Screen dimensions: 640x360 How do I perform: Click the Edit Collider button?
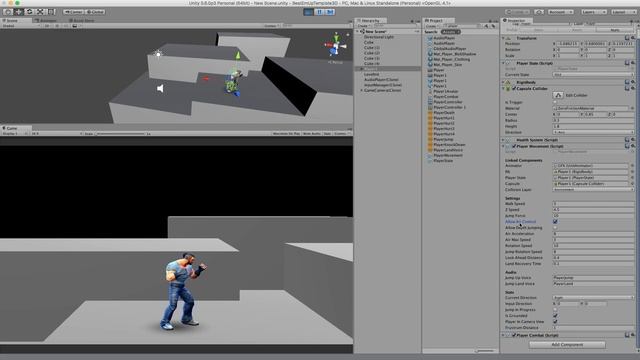coord(558,95)
